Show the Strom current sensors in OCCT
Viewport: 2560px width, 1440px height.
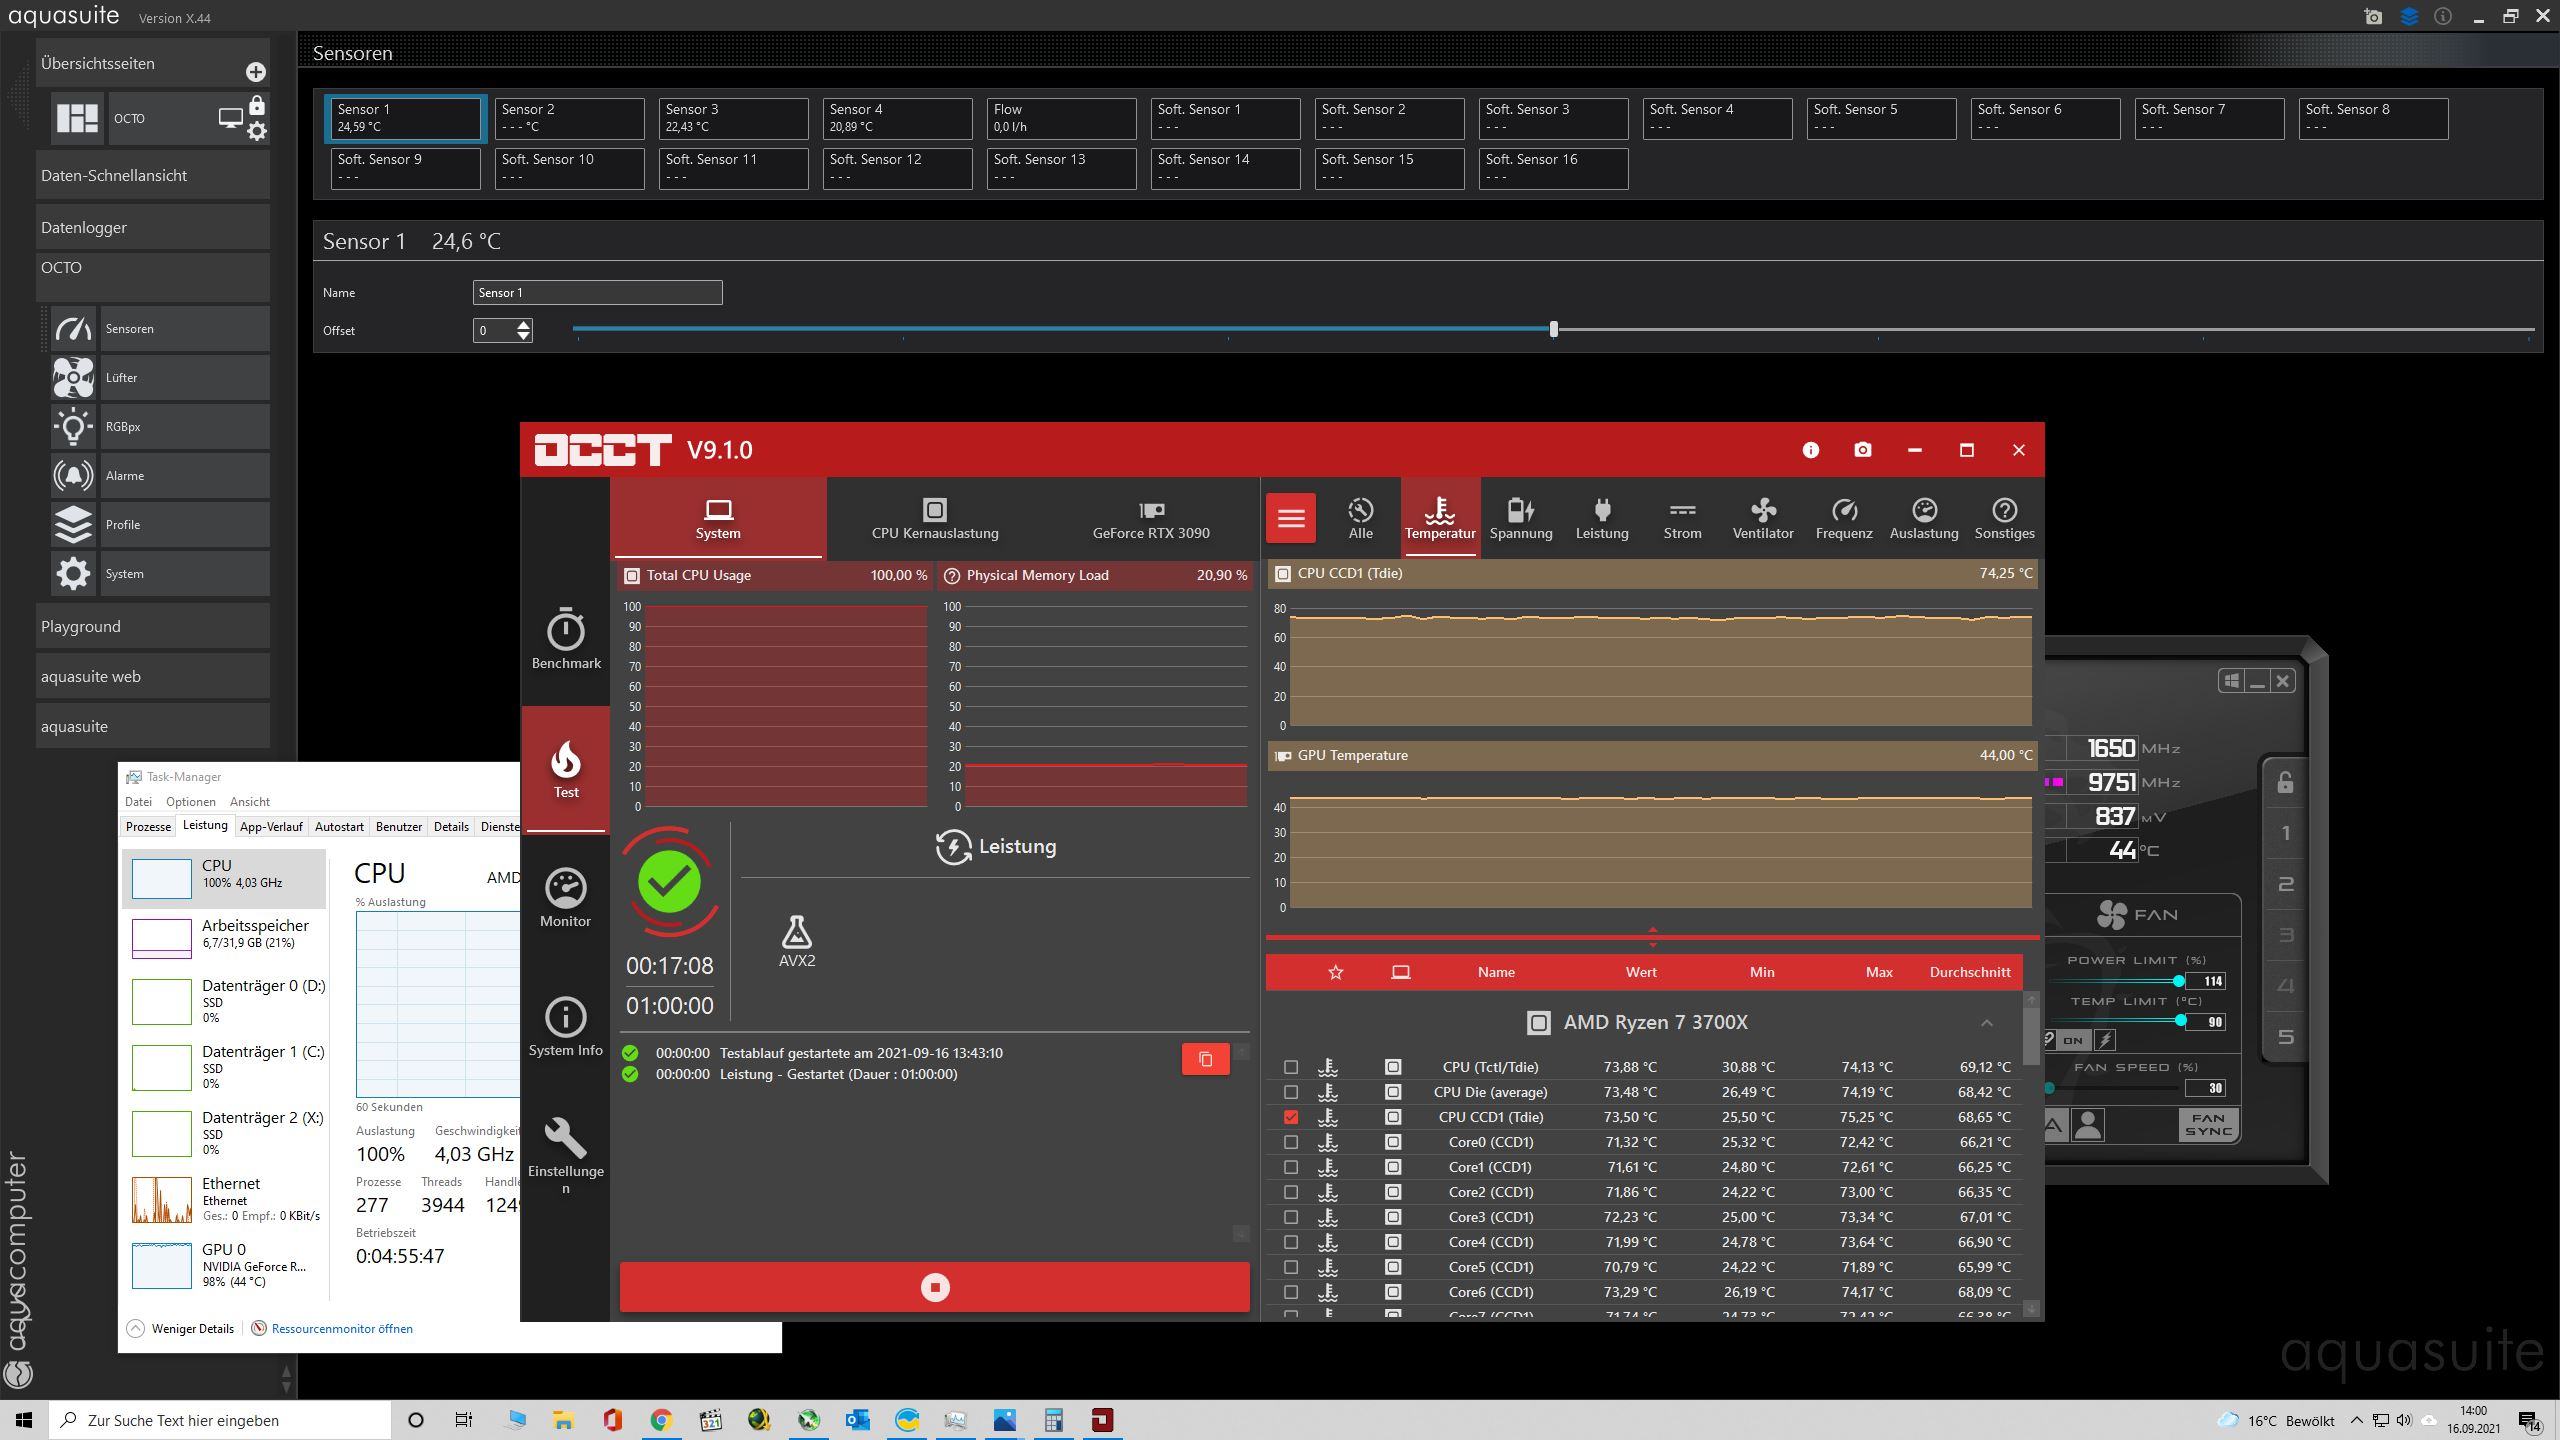pyautogui.click(x=1682, y=518)
